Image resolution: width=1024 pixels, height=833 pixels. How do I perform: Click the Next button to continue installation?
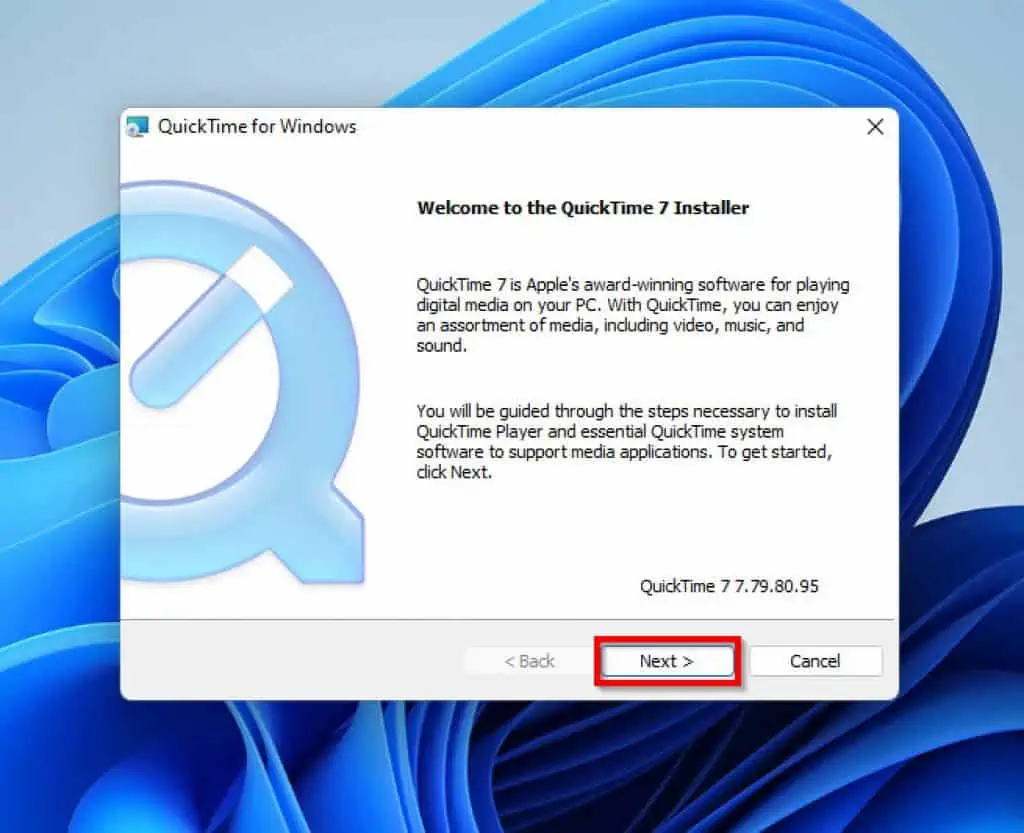(x=667, y=661)
